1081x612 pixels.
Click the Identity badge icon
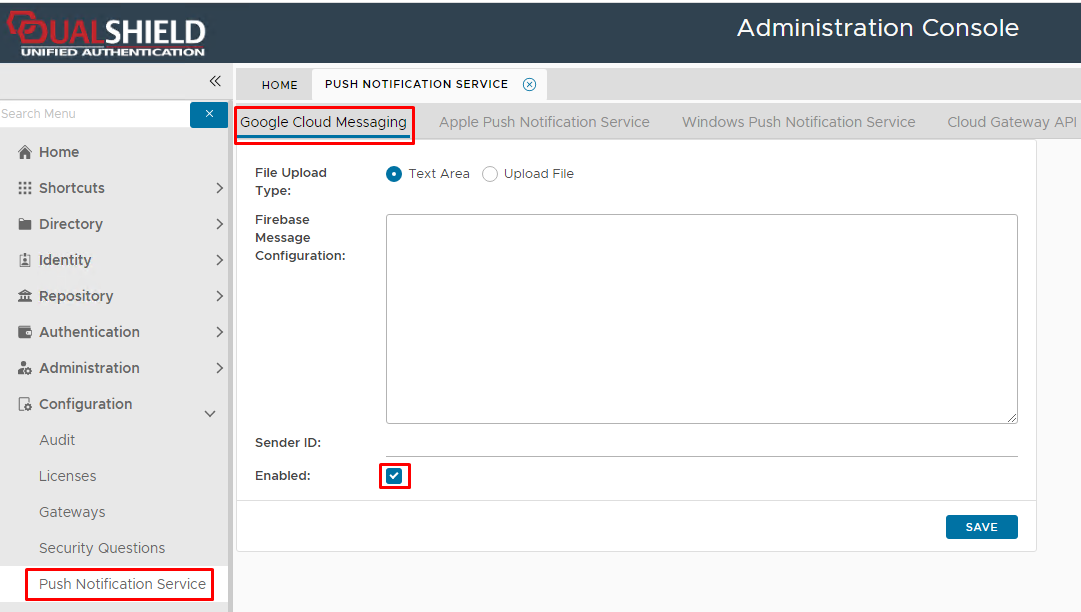click(25, 260)
